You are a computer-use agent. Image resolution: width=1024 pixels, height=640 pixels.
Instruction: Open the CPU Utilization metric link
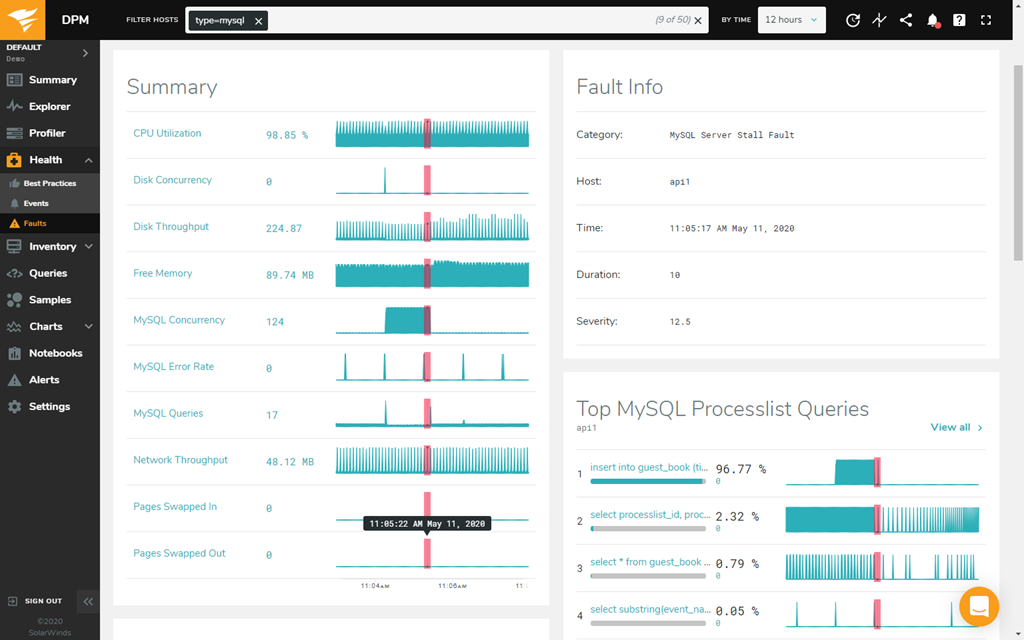tap(167, 133)
